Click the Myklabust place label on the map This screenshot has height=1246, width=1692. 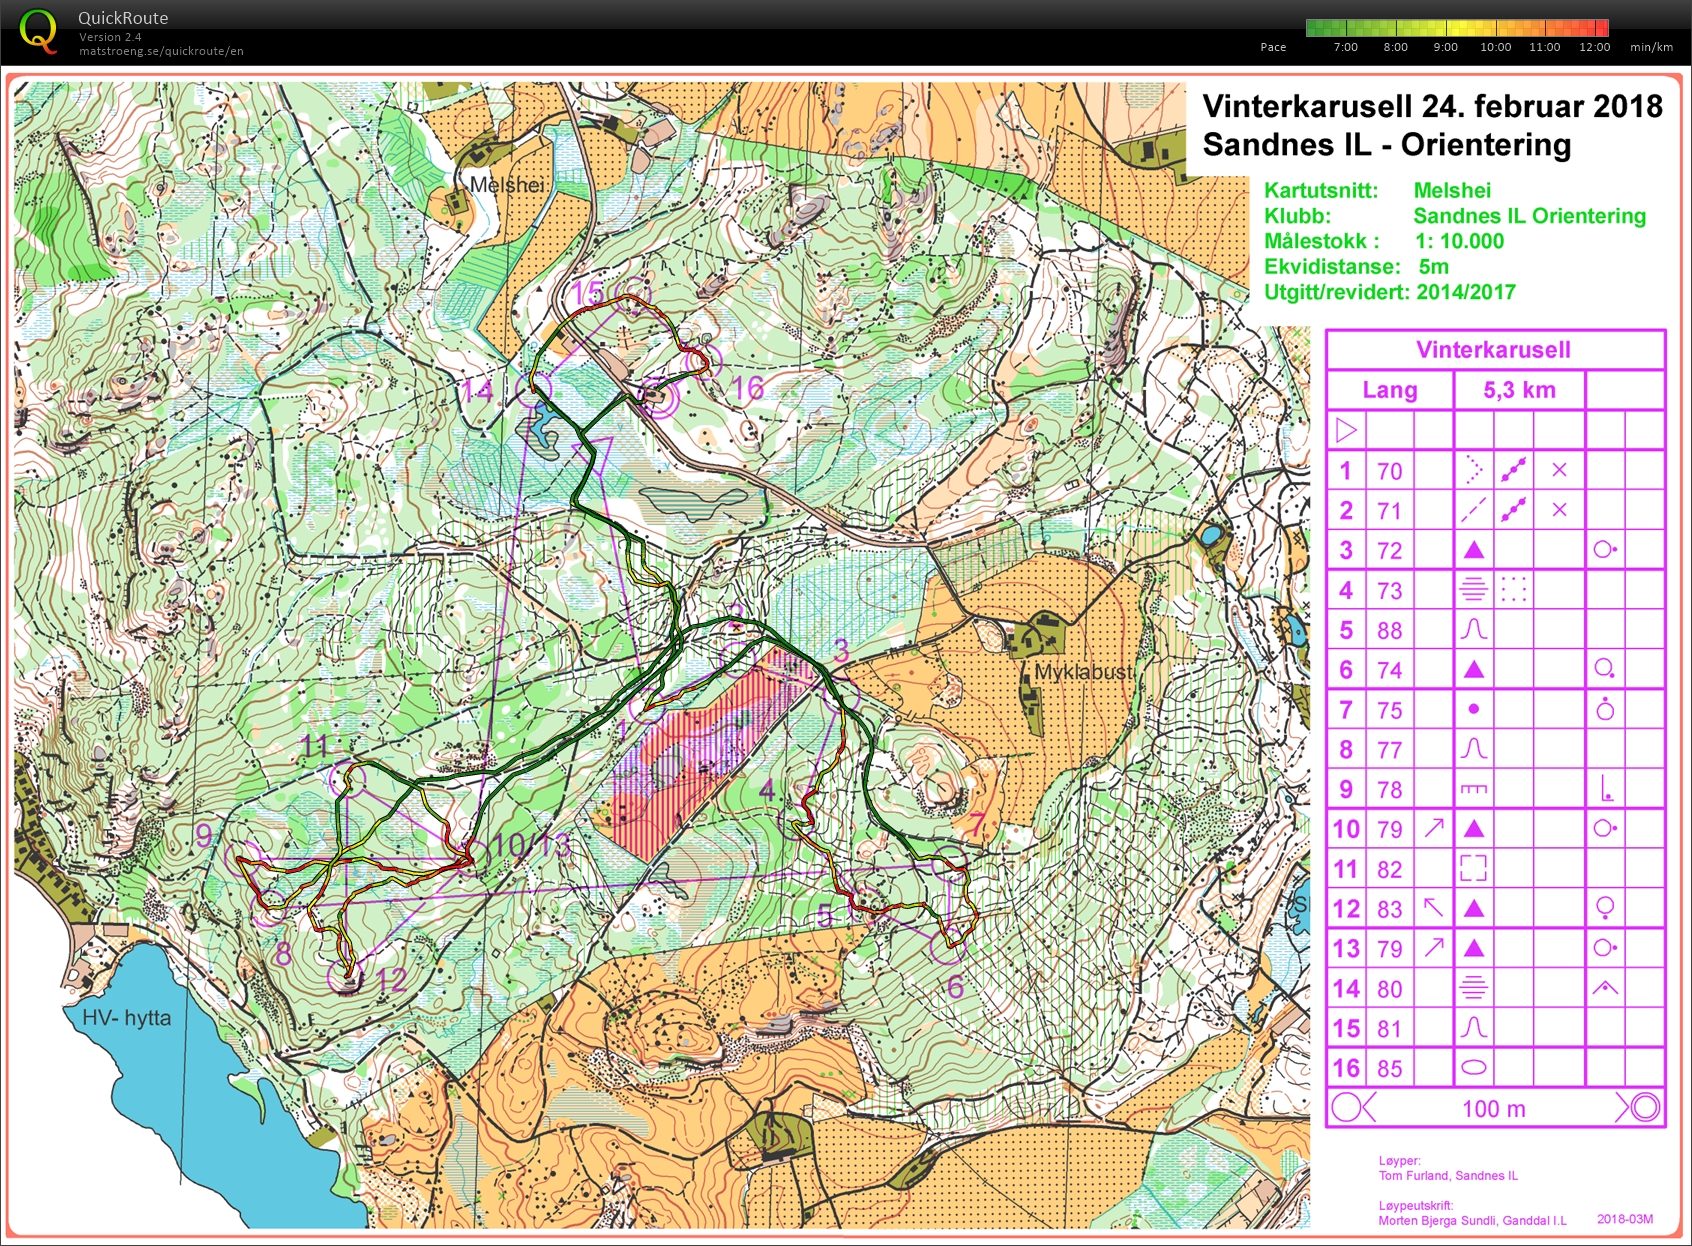(1083, 672)
